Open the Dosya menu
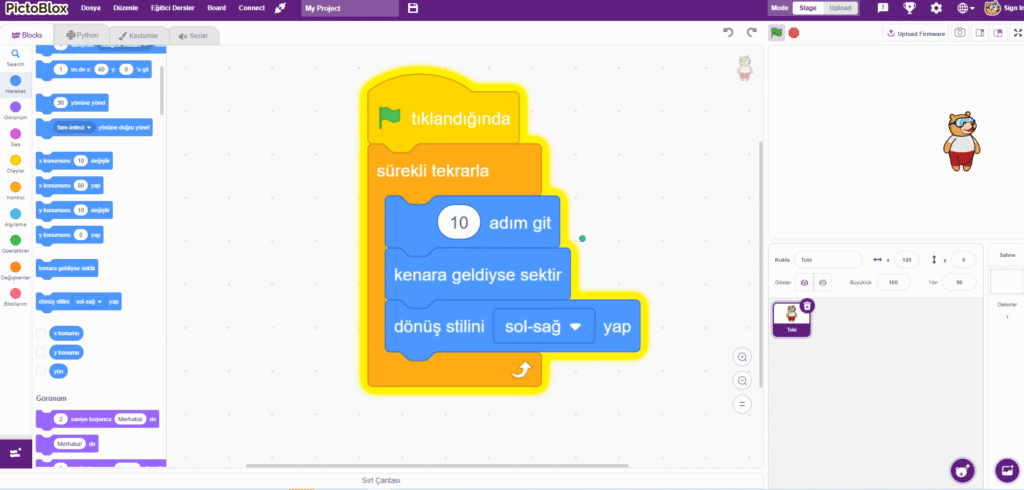Image resolution: width=1024 pixels, height=490 pixels. (x=91, y=8)
